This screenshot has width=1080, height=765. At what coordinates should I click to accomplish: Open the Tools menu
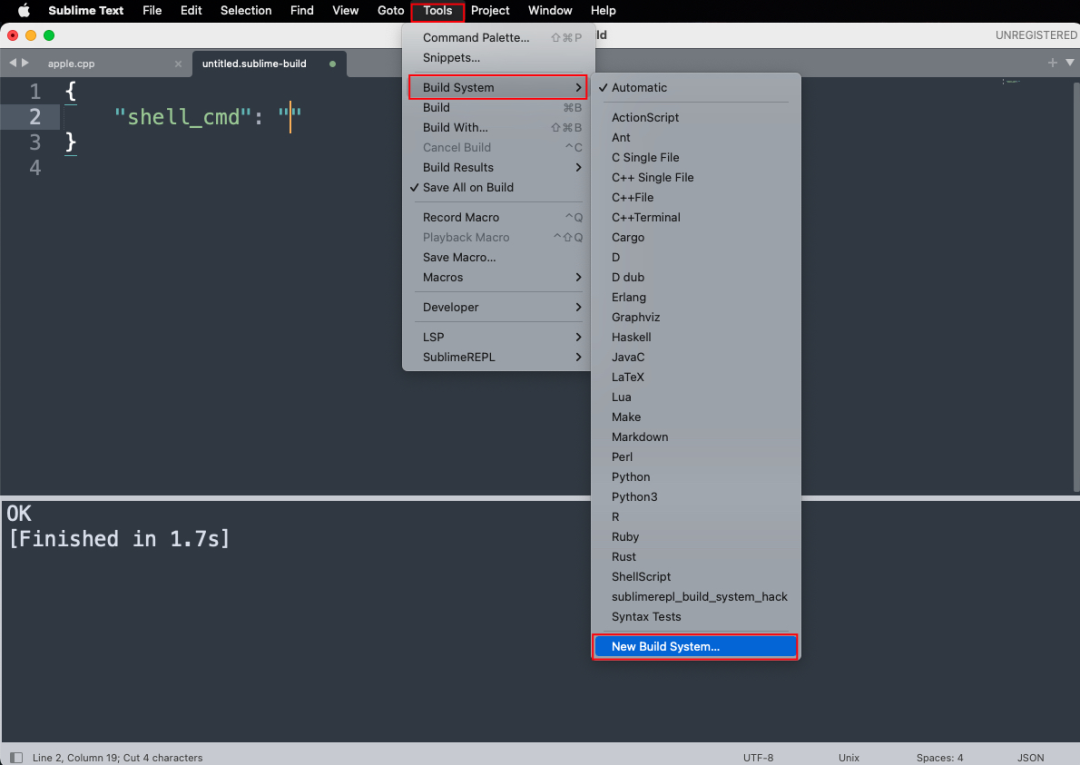[x=437, y=10]
